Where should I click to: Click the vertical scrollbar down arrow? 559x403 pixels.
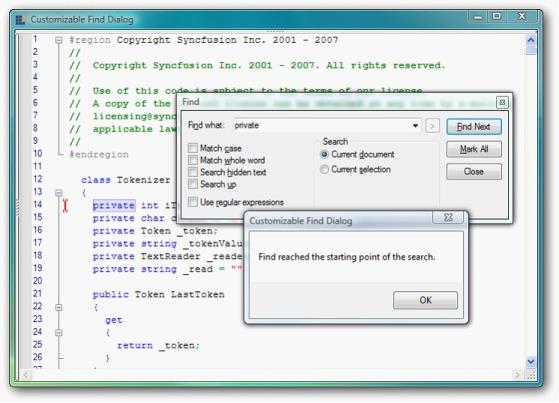click(531, 362)
